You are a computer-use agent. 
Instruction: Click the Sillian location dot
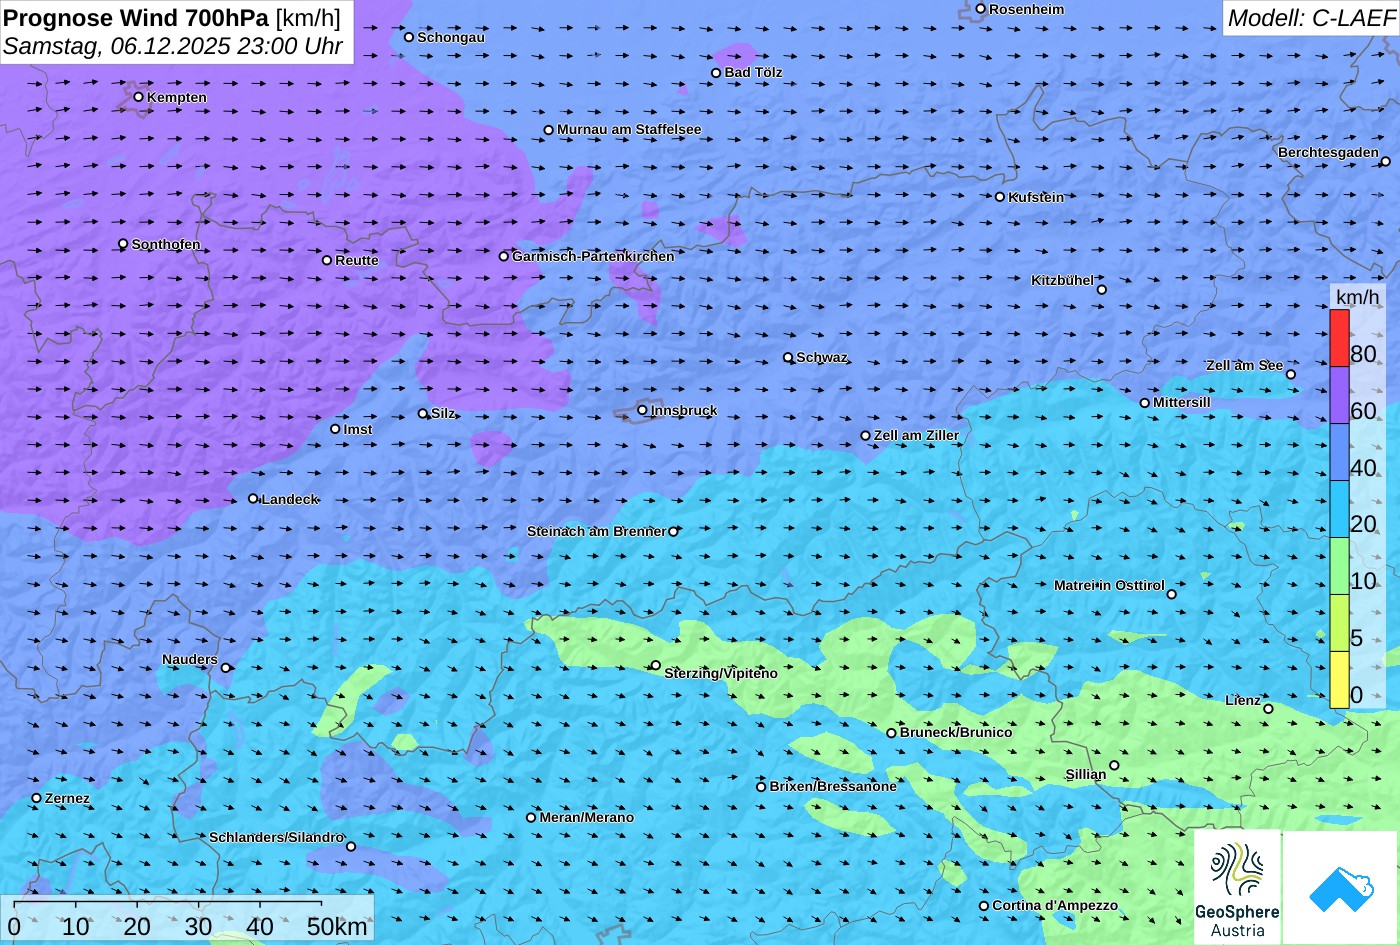(1114, 766)
